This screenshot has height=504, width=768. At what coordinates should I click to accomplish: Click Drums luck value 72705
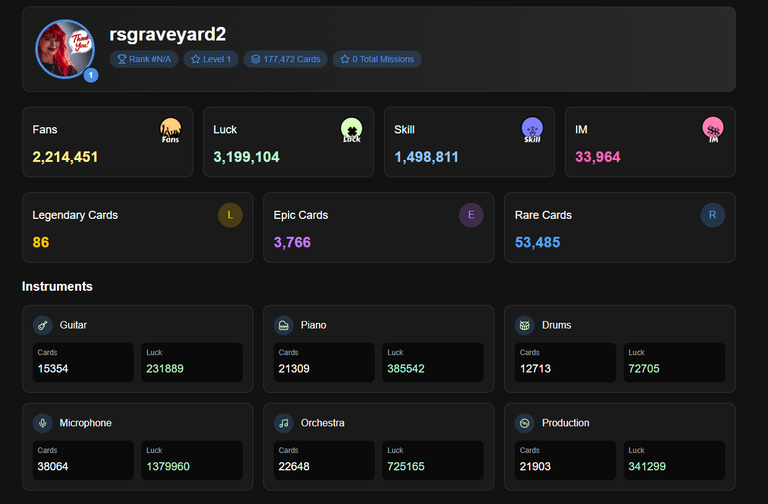(x=644, y=368)
